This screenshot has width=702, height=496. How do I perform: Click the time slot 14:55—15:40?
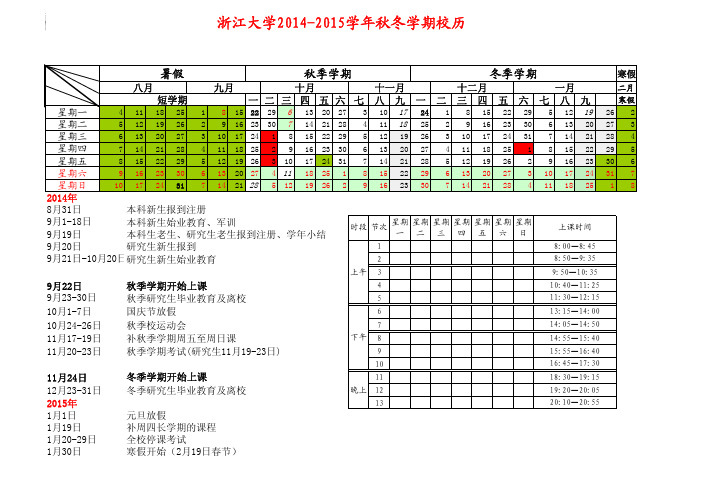[x=575, y=338]
